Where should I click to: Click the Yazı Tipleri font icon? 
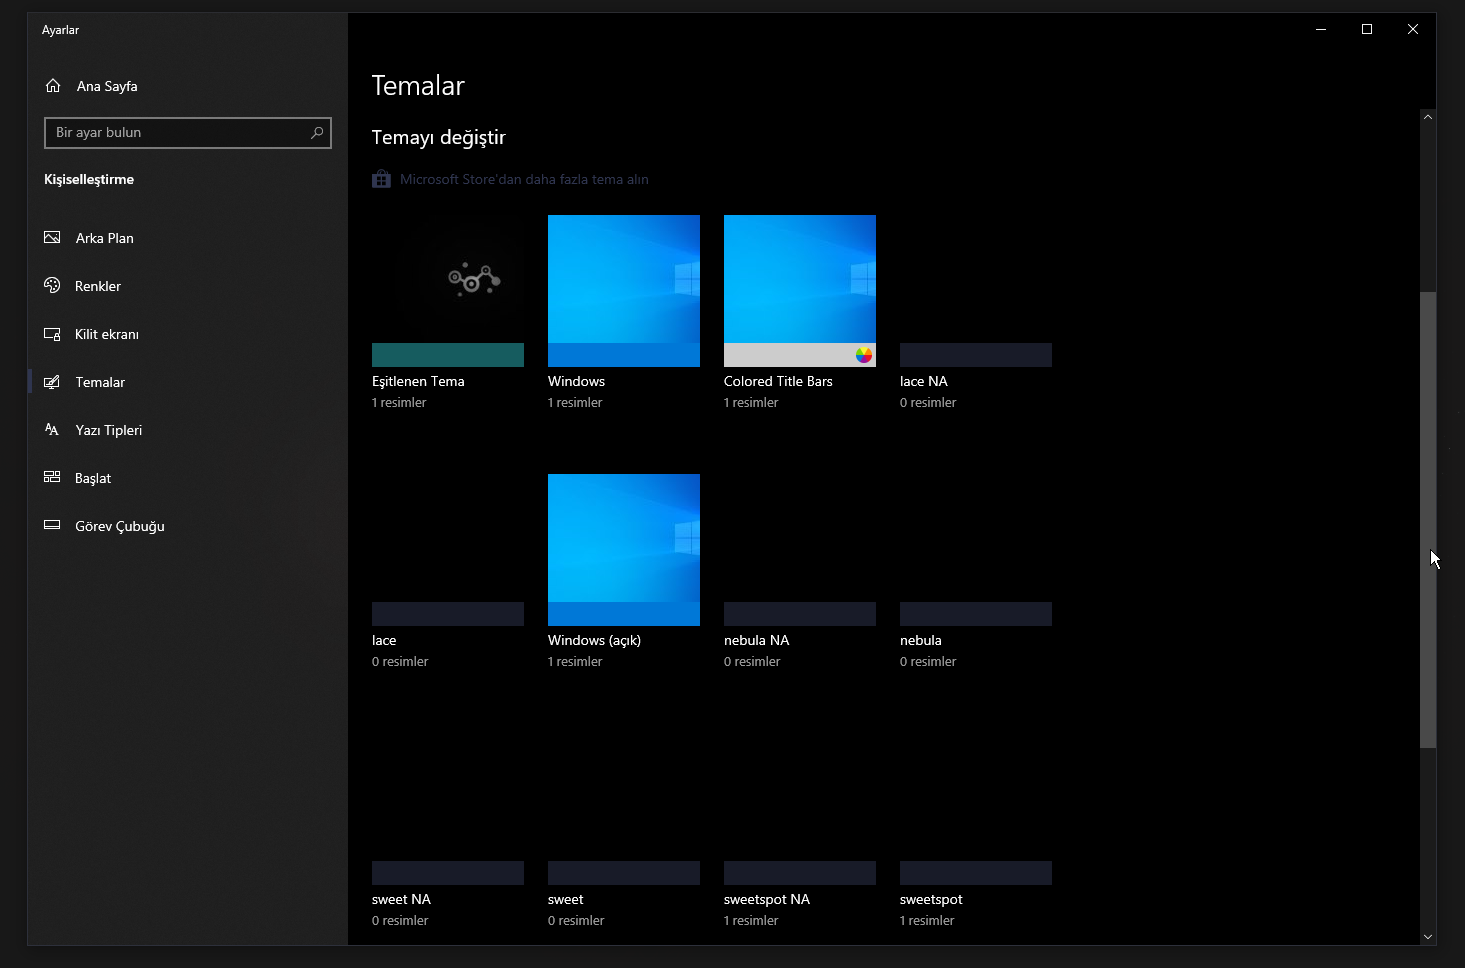[52, 430]
